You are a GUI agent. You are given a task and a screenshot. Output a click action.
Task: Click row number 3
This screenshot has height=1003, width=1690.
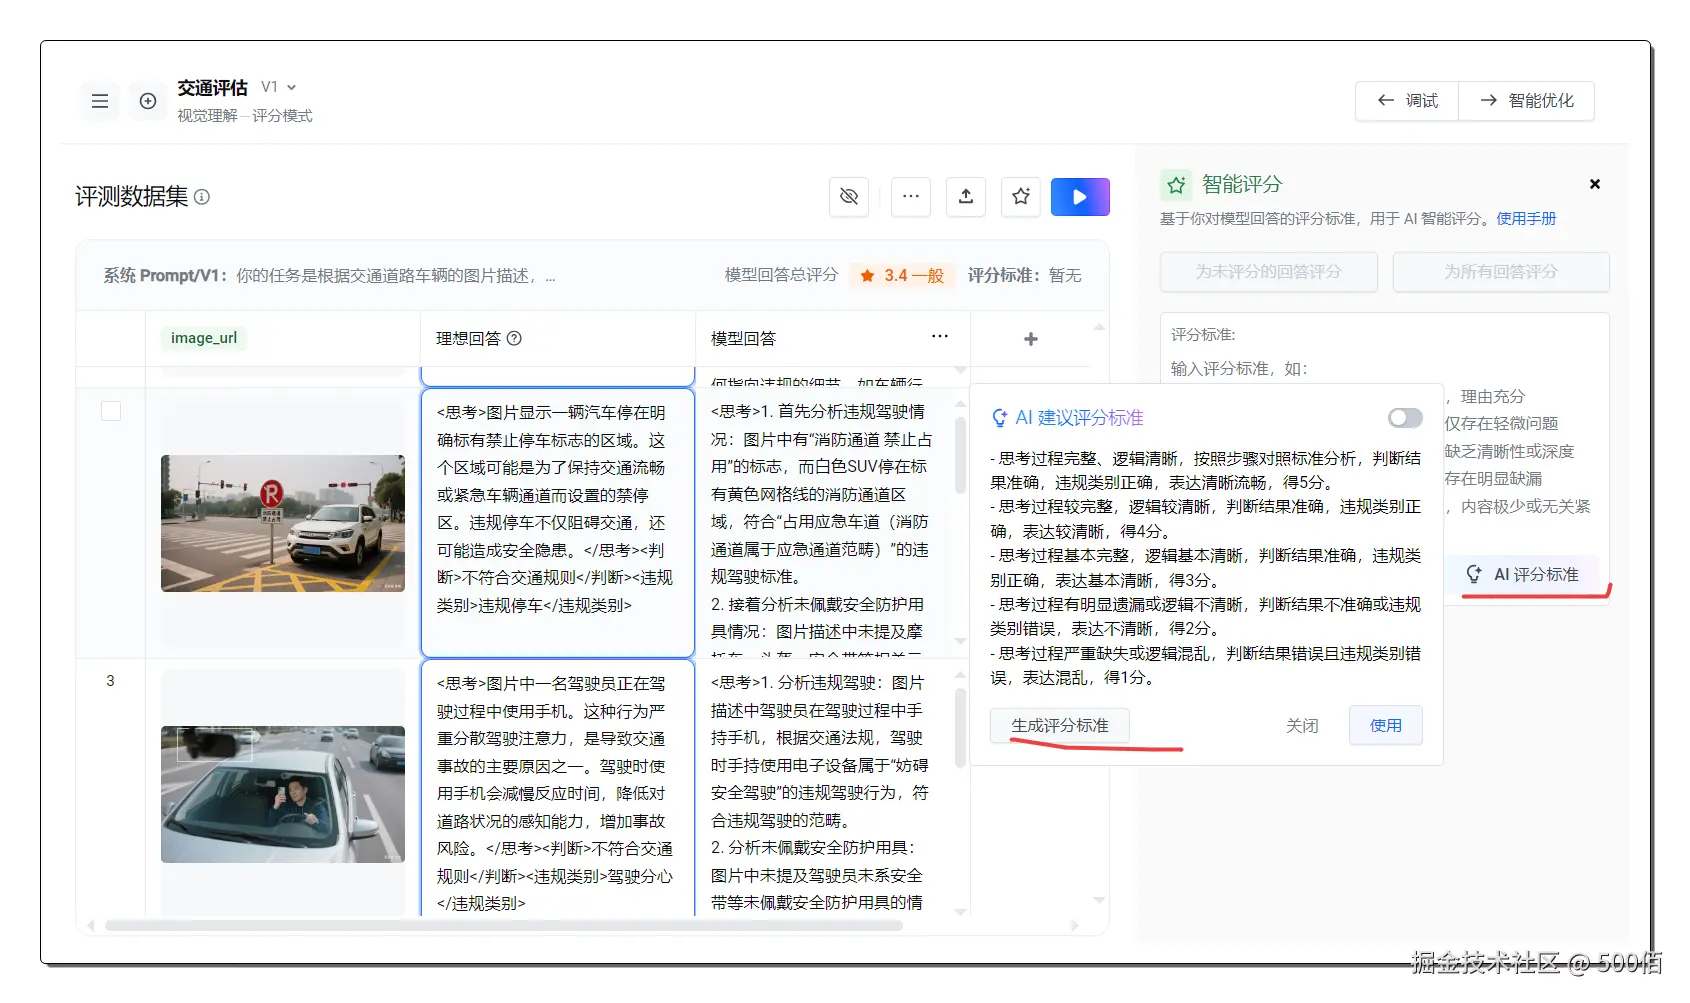110,681
